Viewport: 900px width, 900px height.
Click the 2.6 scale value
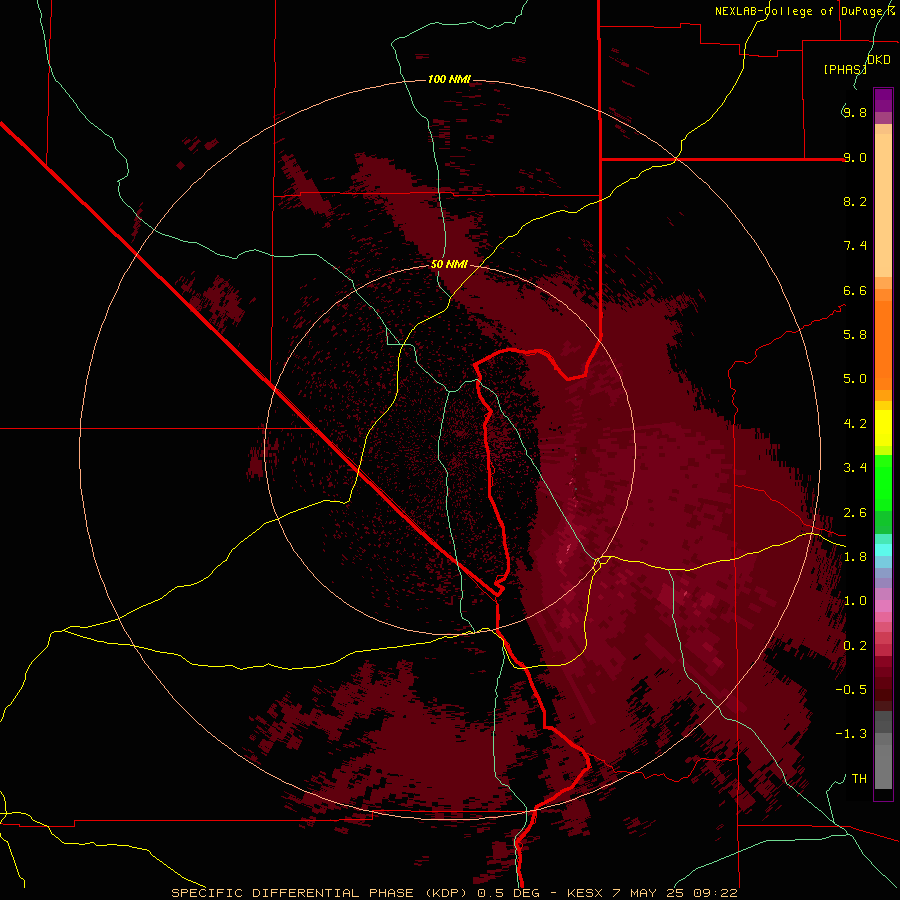854,513
